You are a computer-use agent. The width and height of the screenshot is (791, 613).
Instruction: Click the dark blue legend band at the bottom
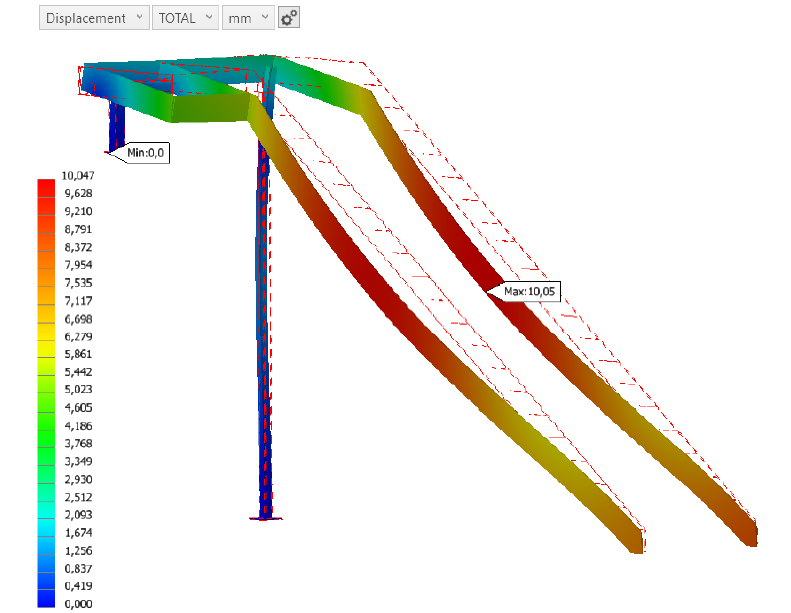46,599
